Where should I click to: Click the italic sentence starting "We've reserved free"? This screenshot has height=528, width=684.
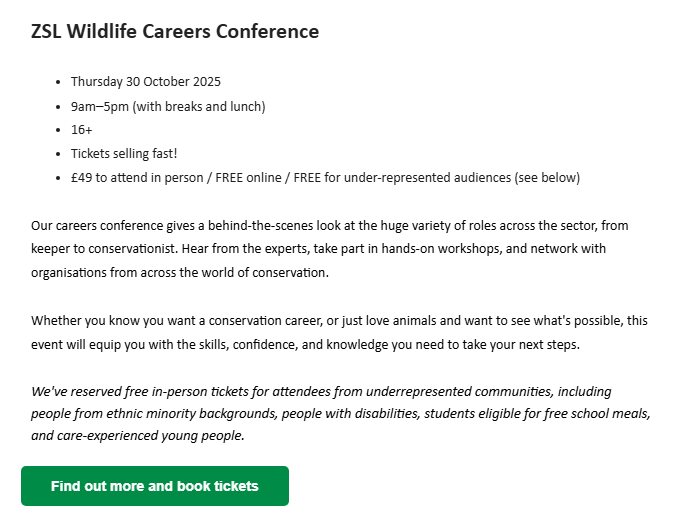(x=340, y=413)
